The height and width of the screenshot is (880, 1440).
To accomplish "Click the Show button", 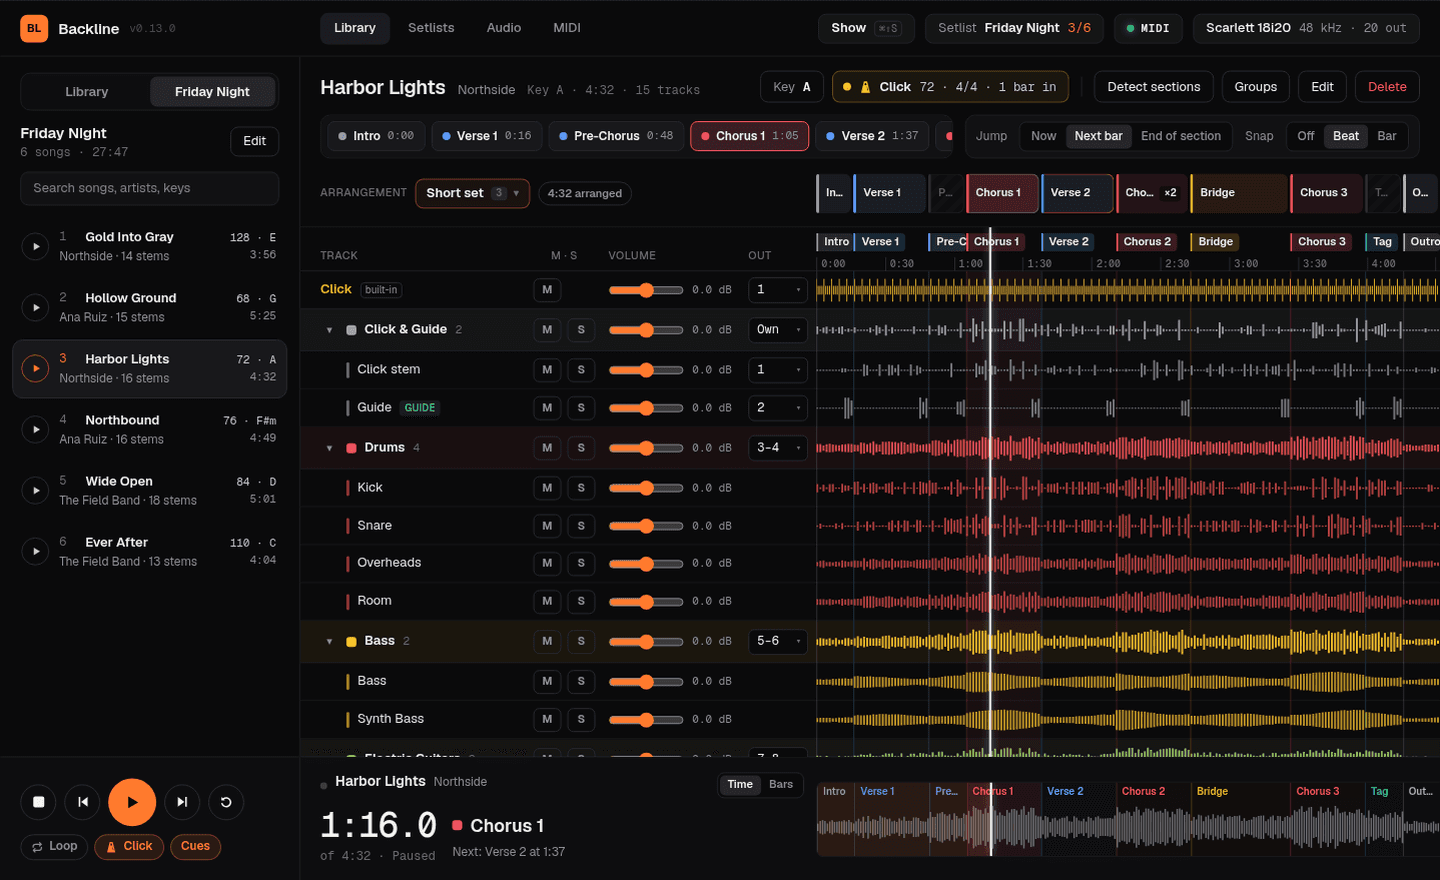I will click(866, 28).
